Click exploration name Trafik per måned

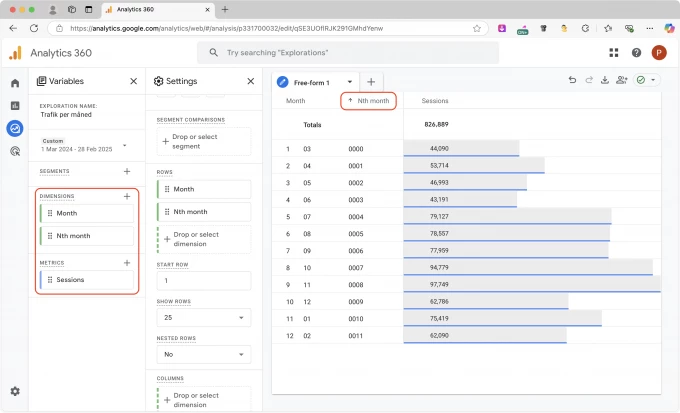click(x=66, y=115)
